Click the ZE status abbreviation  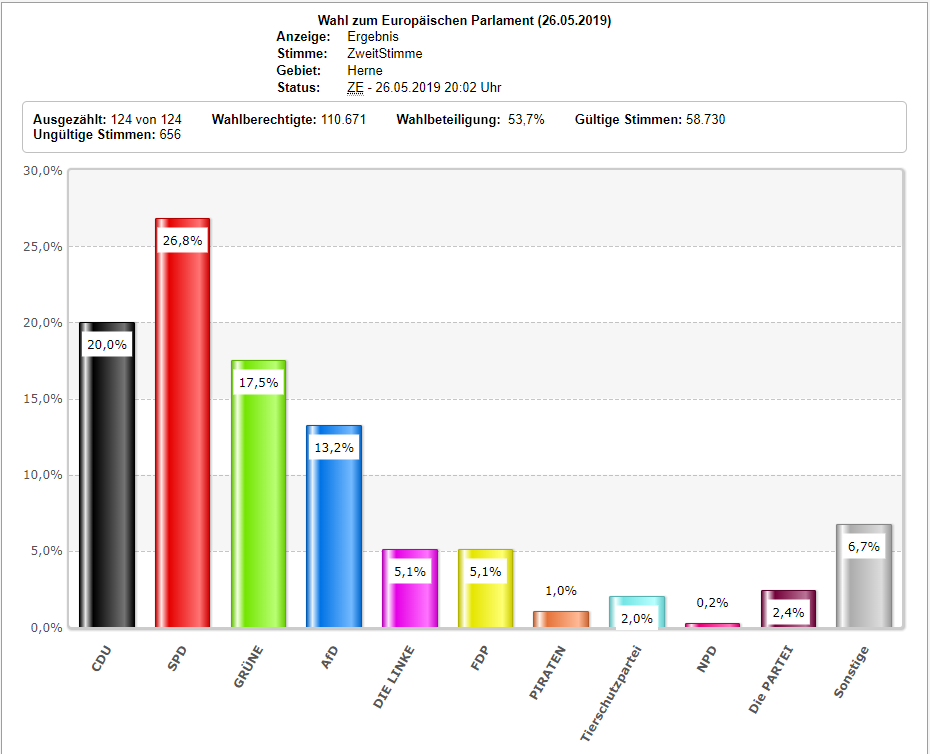pos(355,88)
